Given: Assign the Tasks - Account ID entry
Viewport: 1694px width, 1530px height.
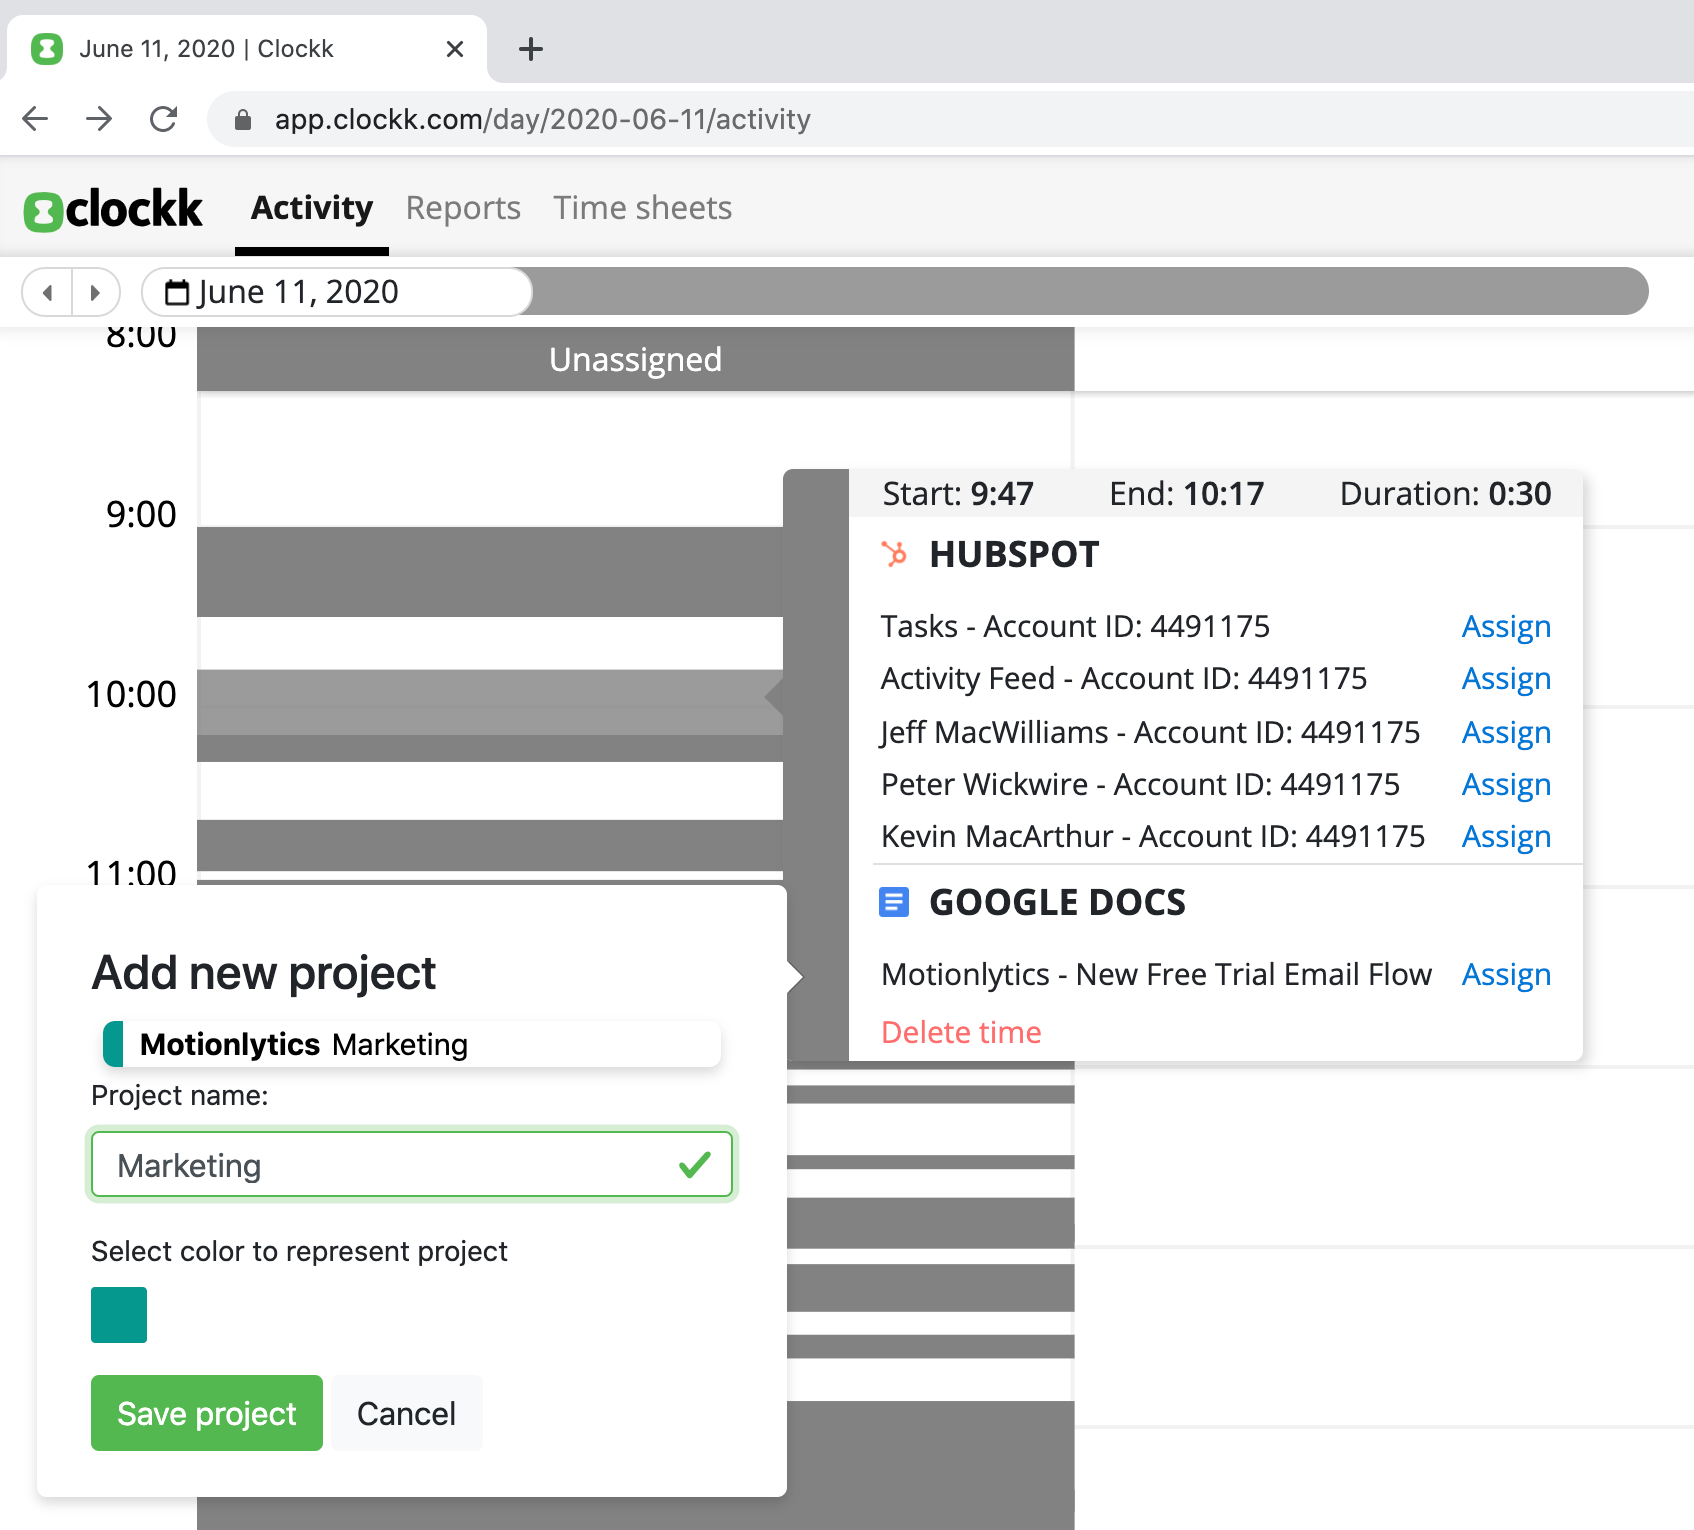Looking at the screenshot, I should pyautogui.click(x=1506, y=627).
